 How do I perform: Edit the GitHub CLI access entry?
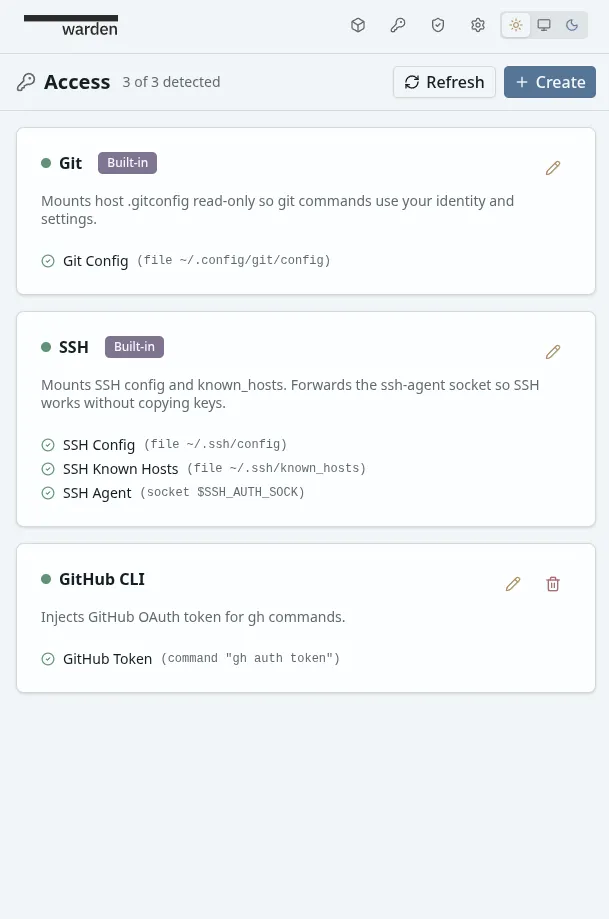coord(513,584)
